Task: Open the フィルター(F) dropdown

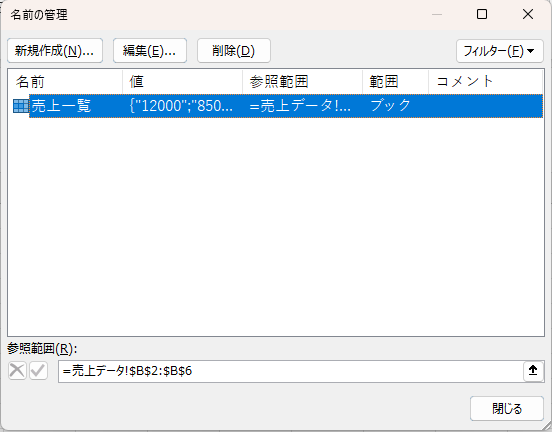Action: point(500,51)
